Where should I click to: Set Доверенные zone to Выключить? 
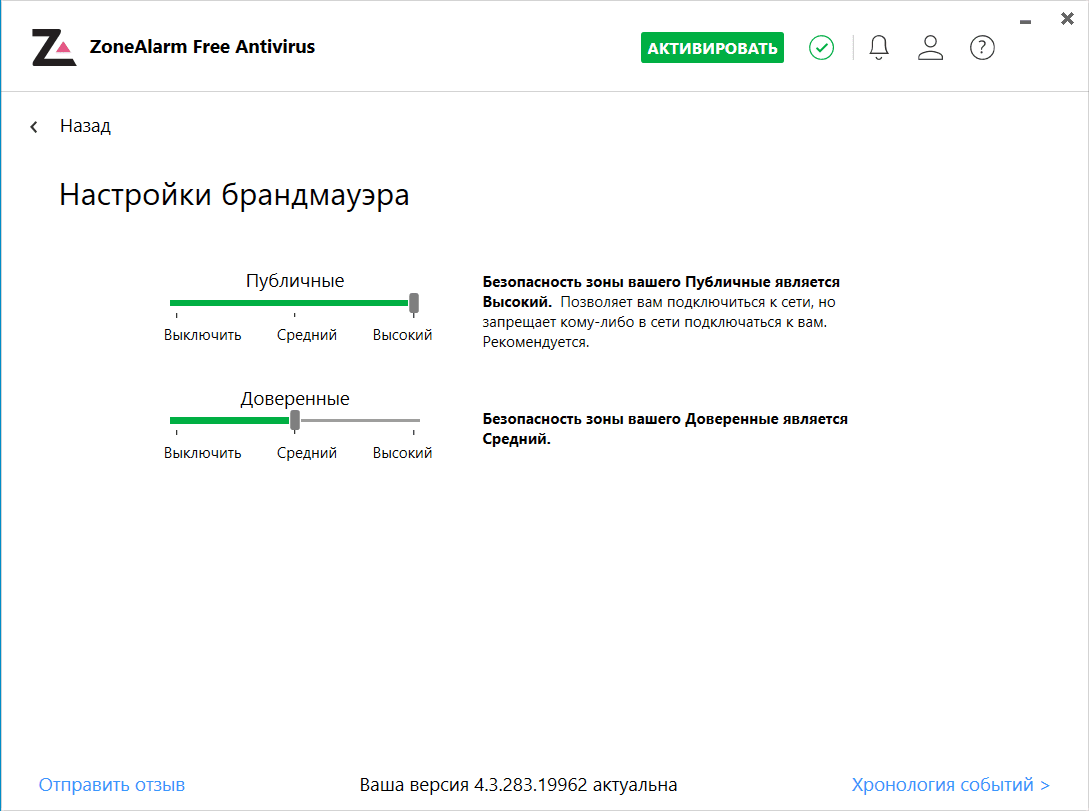pyautogui.click(x=176, y=420)
